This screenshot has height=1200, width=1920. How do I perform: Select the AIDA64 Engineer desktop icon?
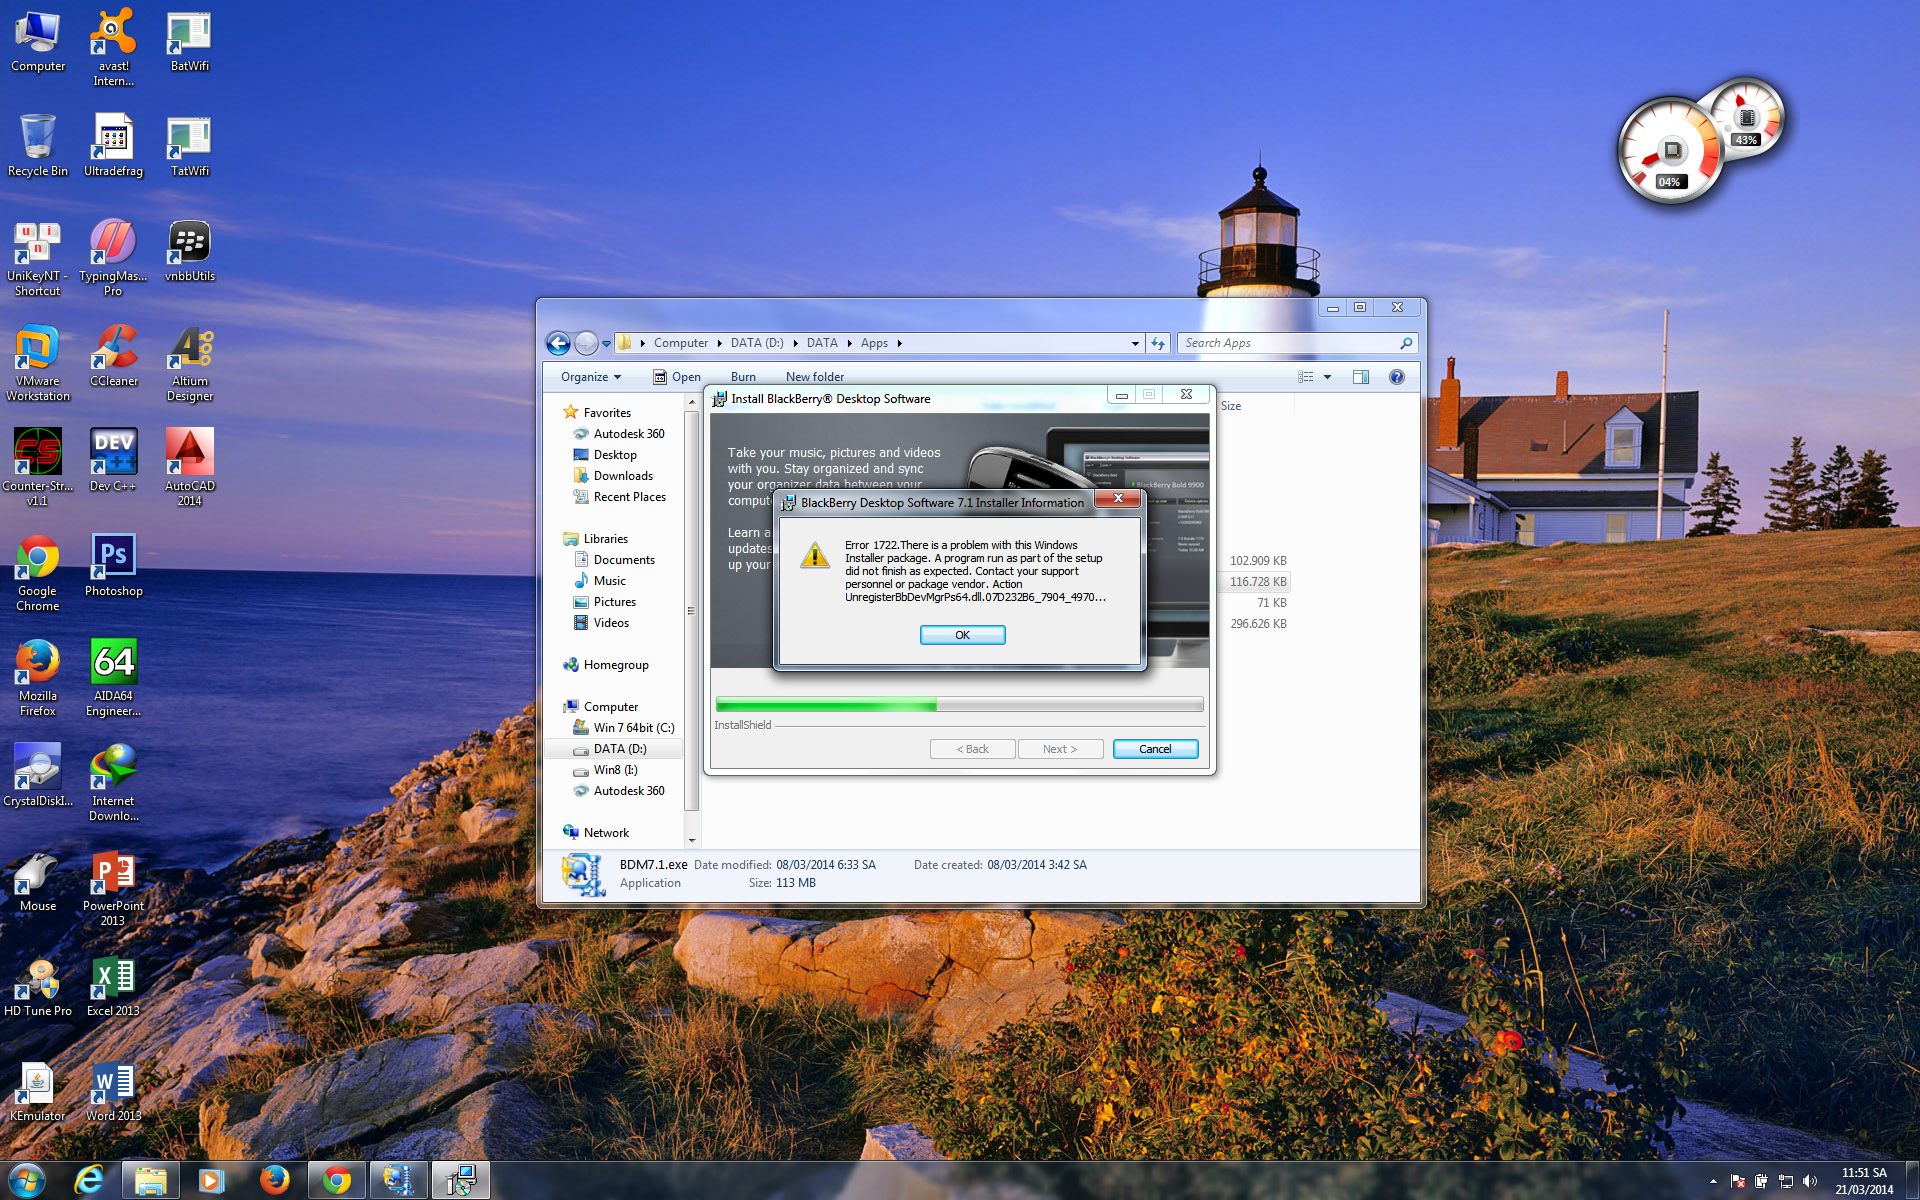(113, 678)
